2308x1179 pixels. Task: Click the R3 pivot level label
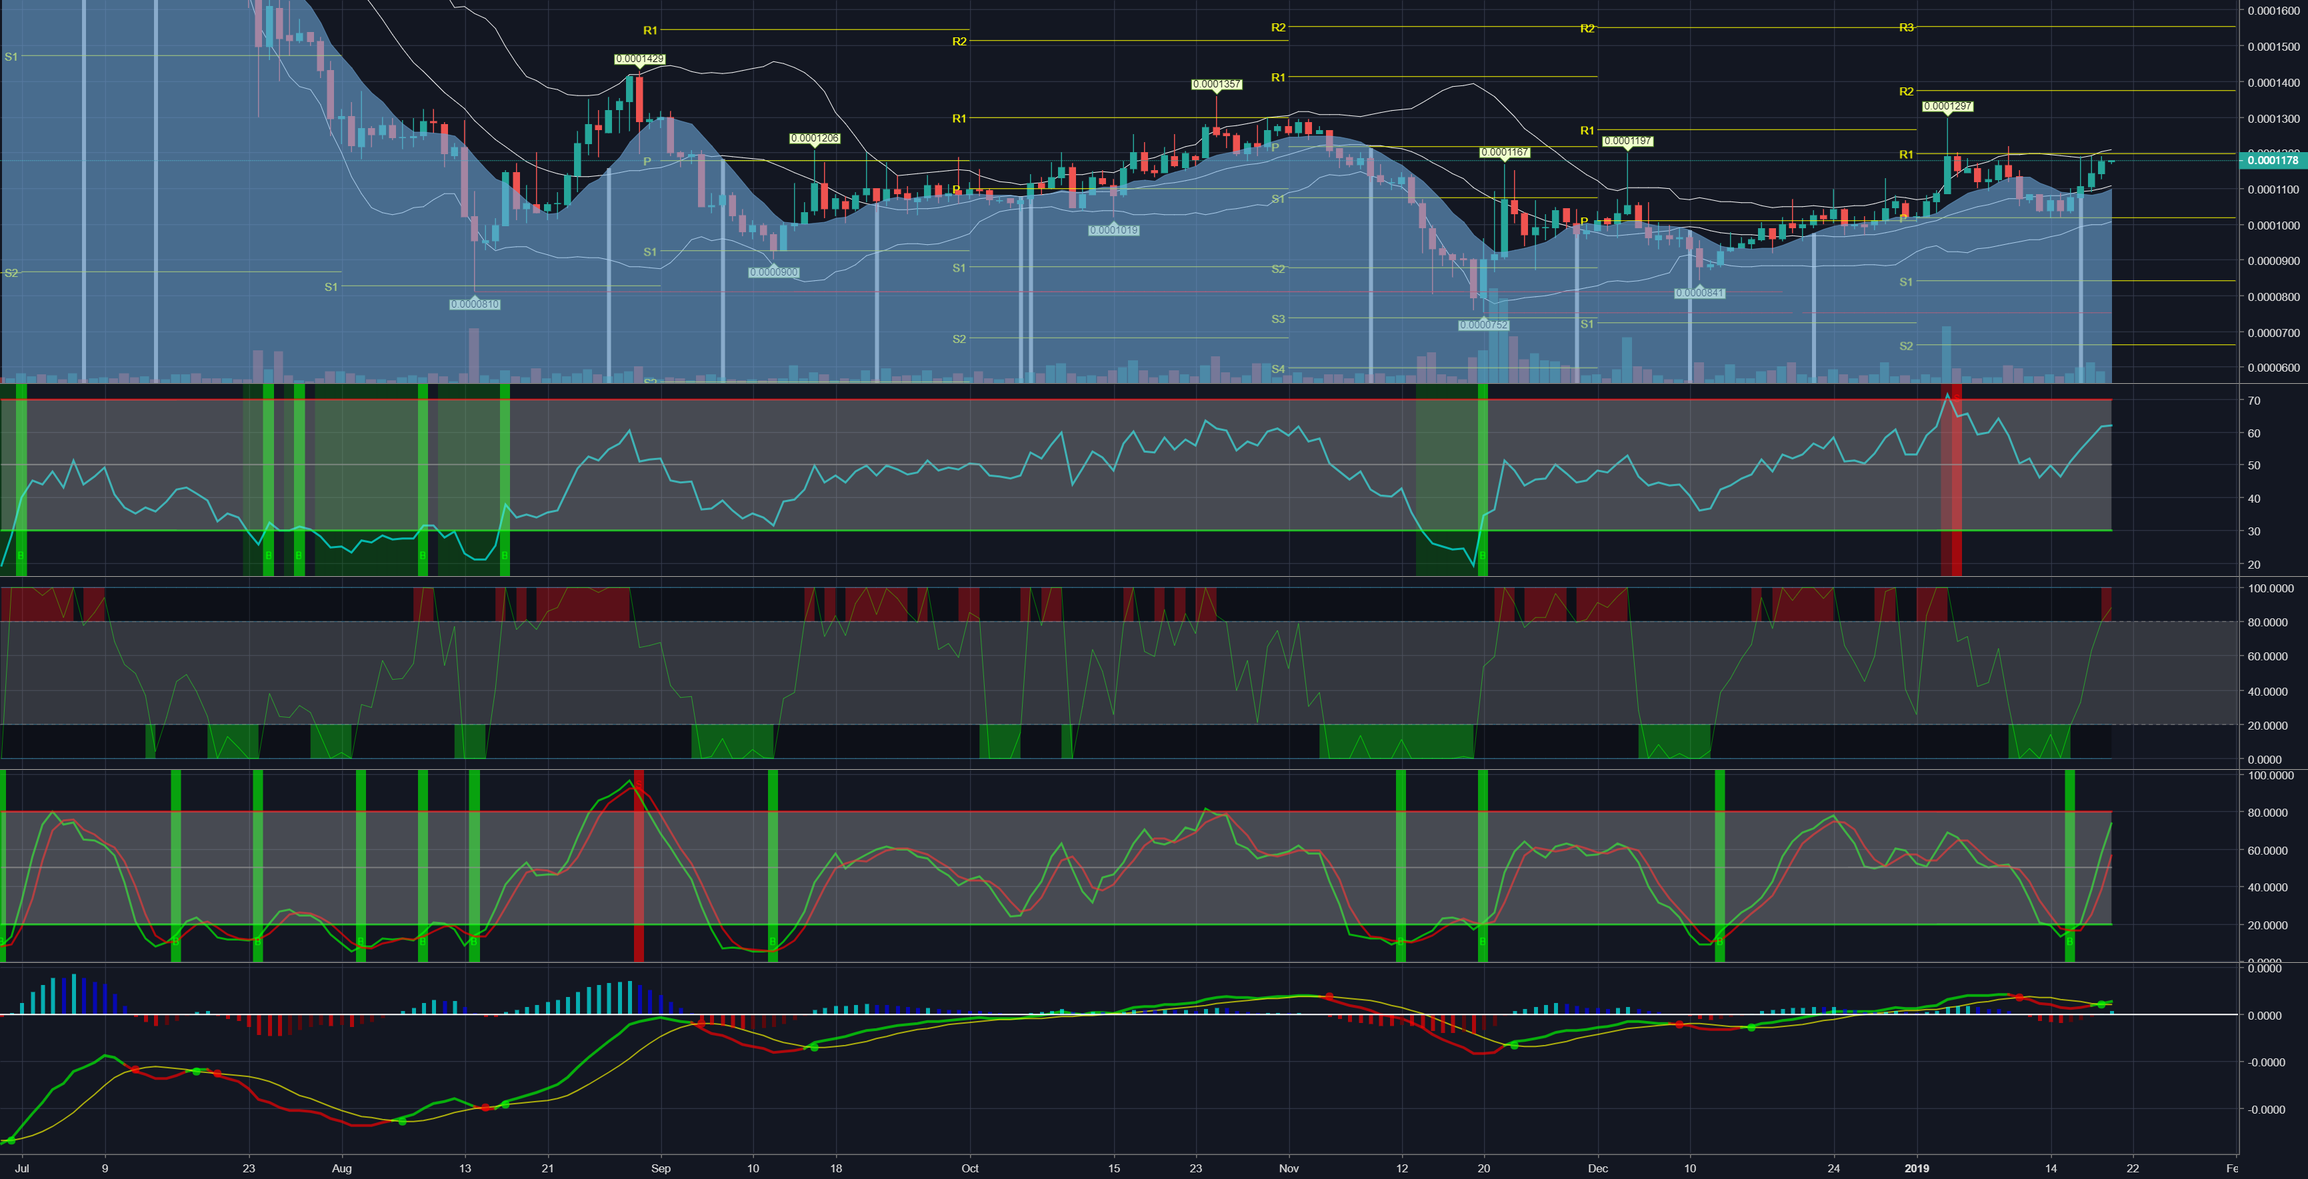click(1906, 28)
